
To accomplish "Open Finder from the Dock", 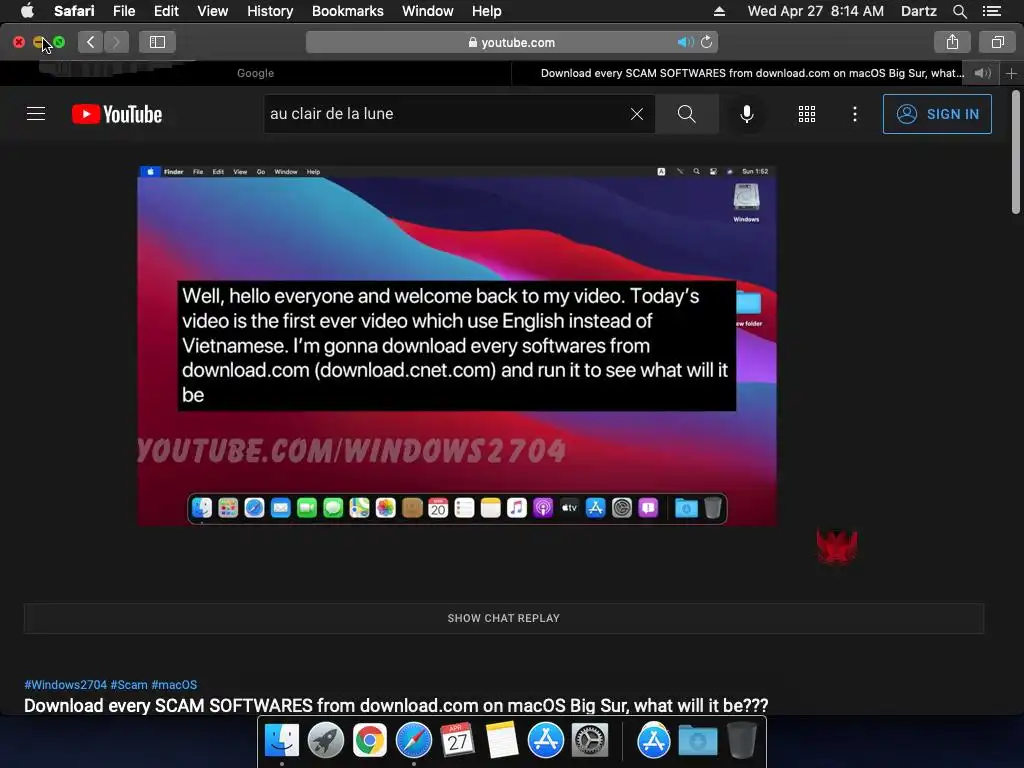I will coord(281,741).
